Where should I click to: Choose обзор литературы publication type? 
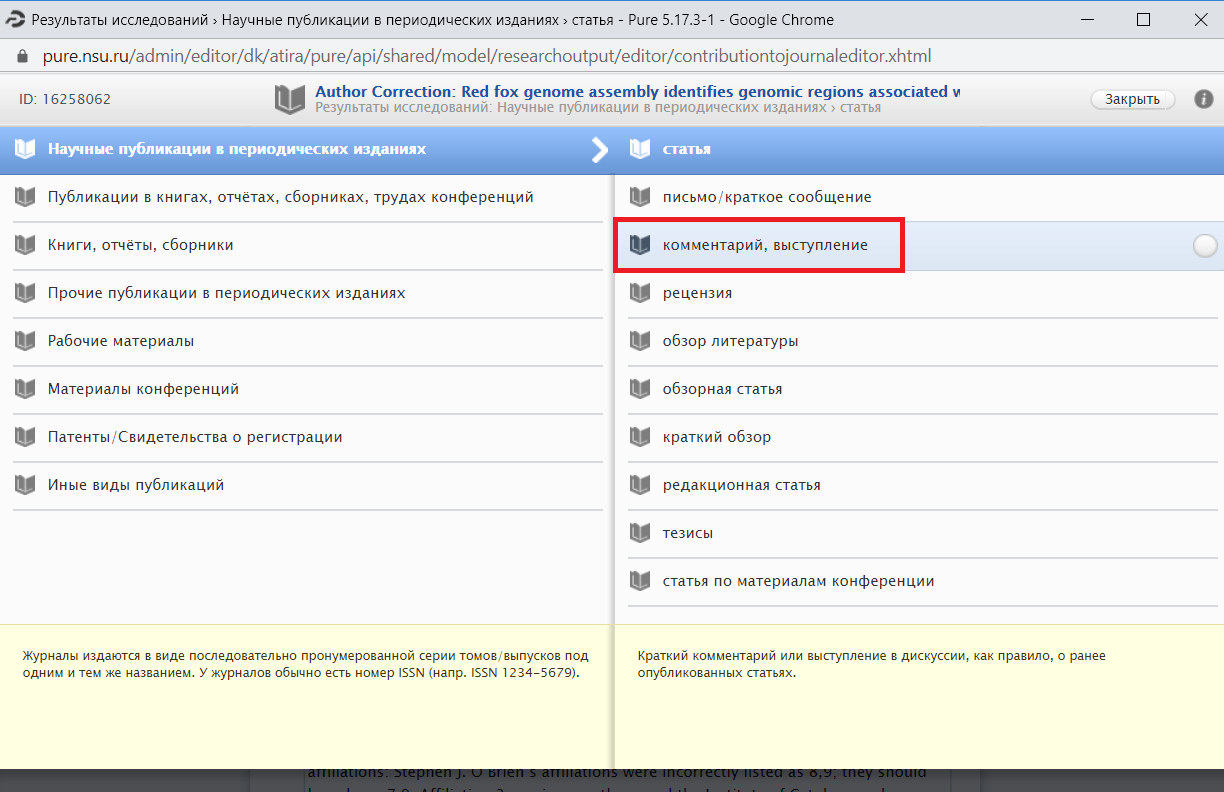tap(730, 341)
